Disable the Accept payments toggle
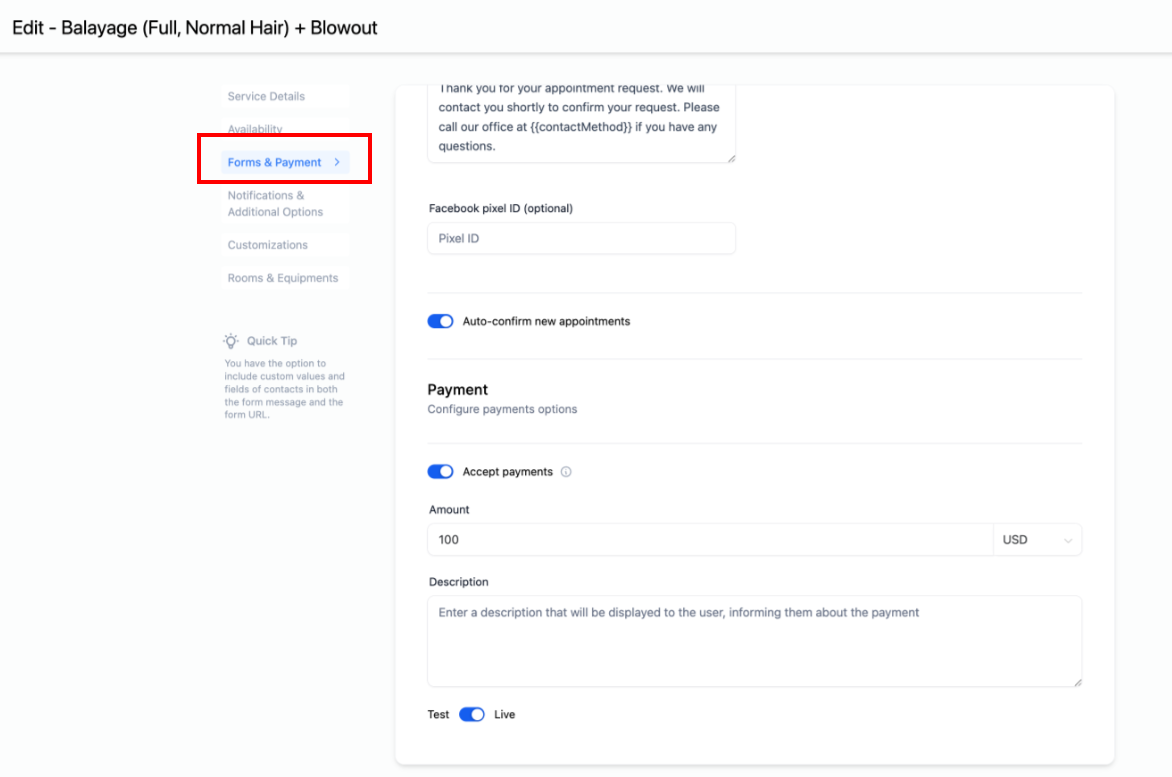 point(440,471)
